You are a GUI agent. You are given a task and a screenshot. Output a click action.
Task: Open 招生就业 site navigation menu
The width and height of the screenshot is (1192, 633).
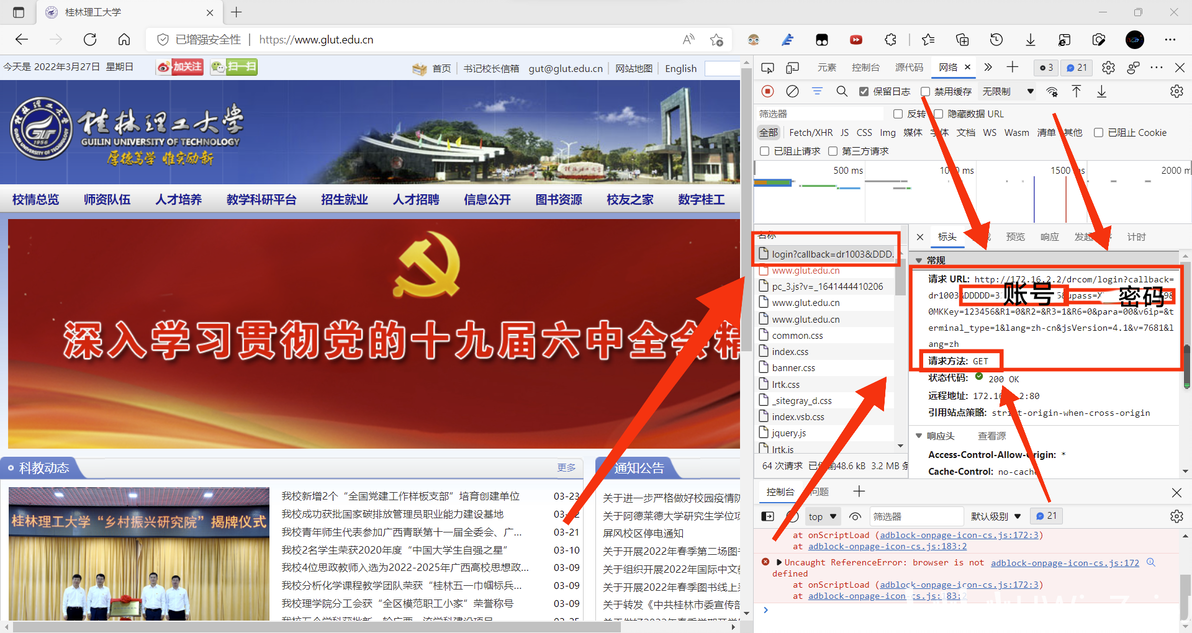344,199
